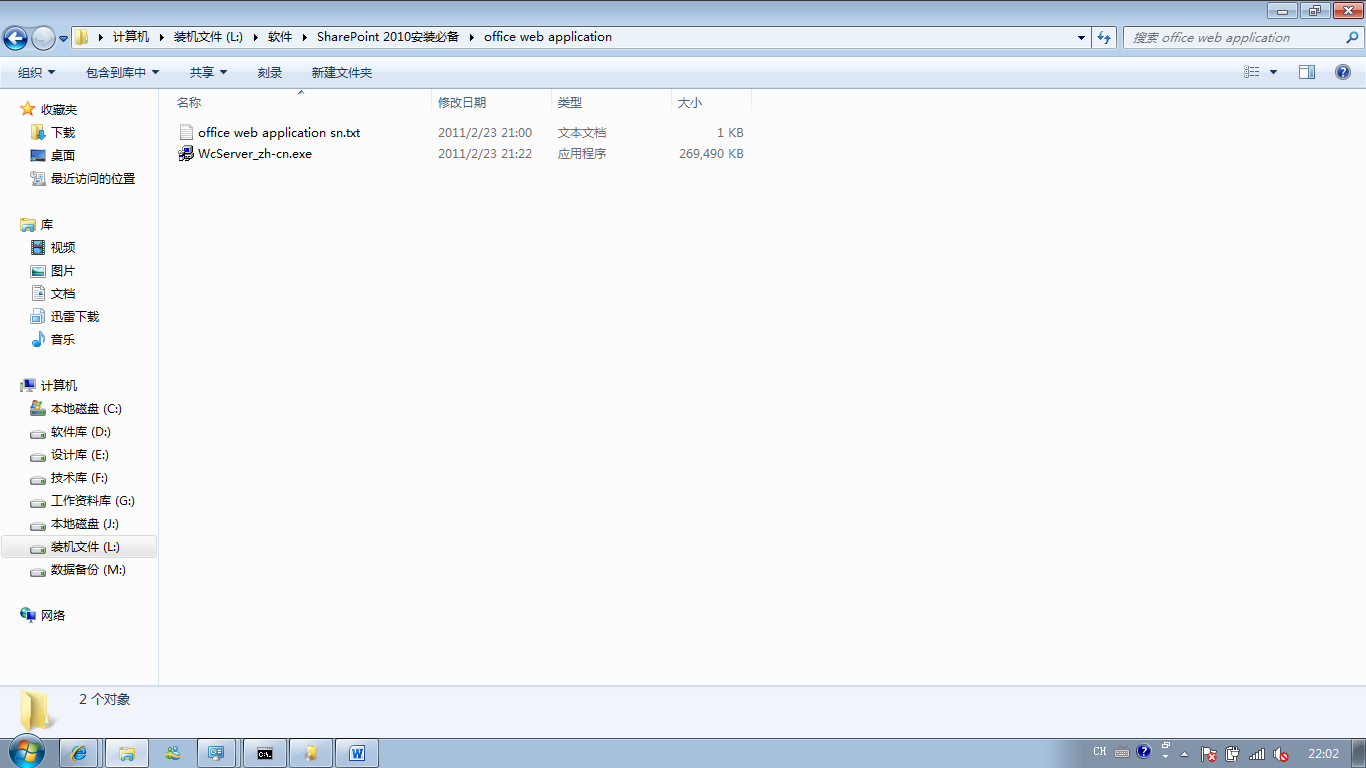Screen dimensions: 1366x768
Task: Sort by the 类型 column header
Action: coord(611,102)
